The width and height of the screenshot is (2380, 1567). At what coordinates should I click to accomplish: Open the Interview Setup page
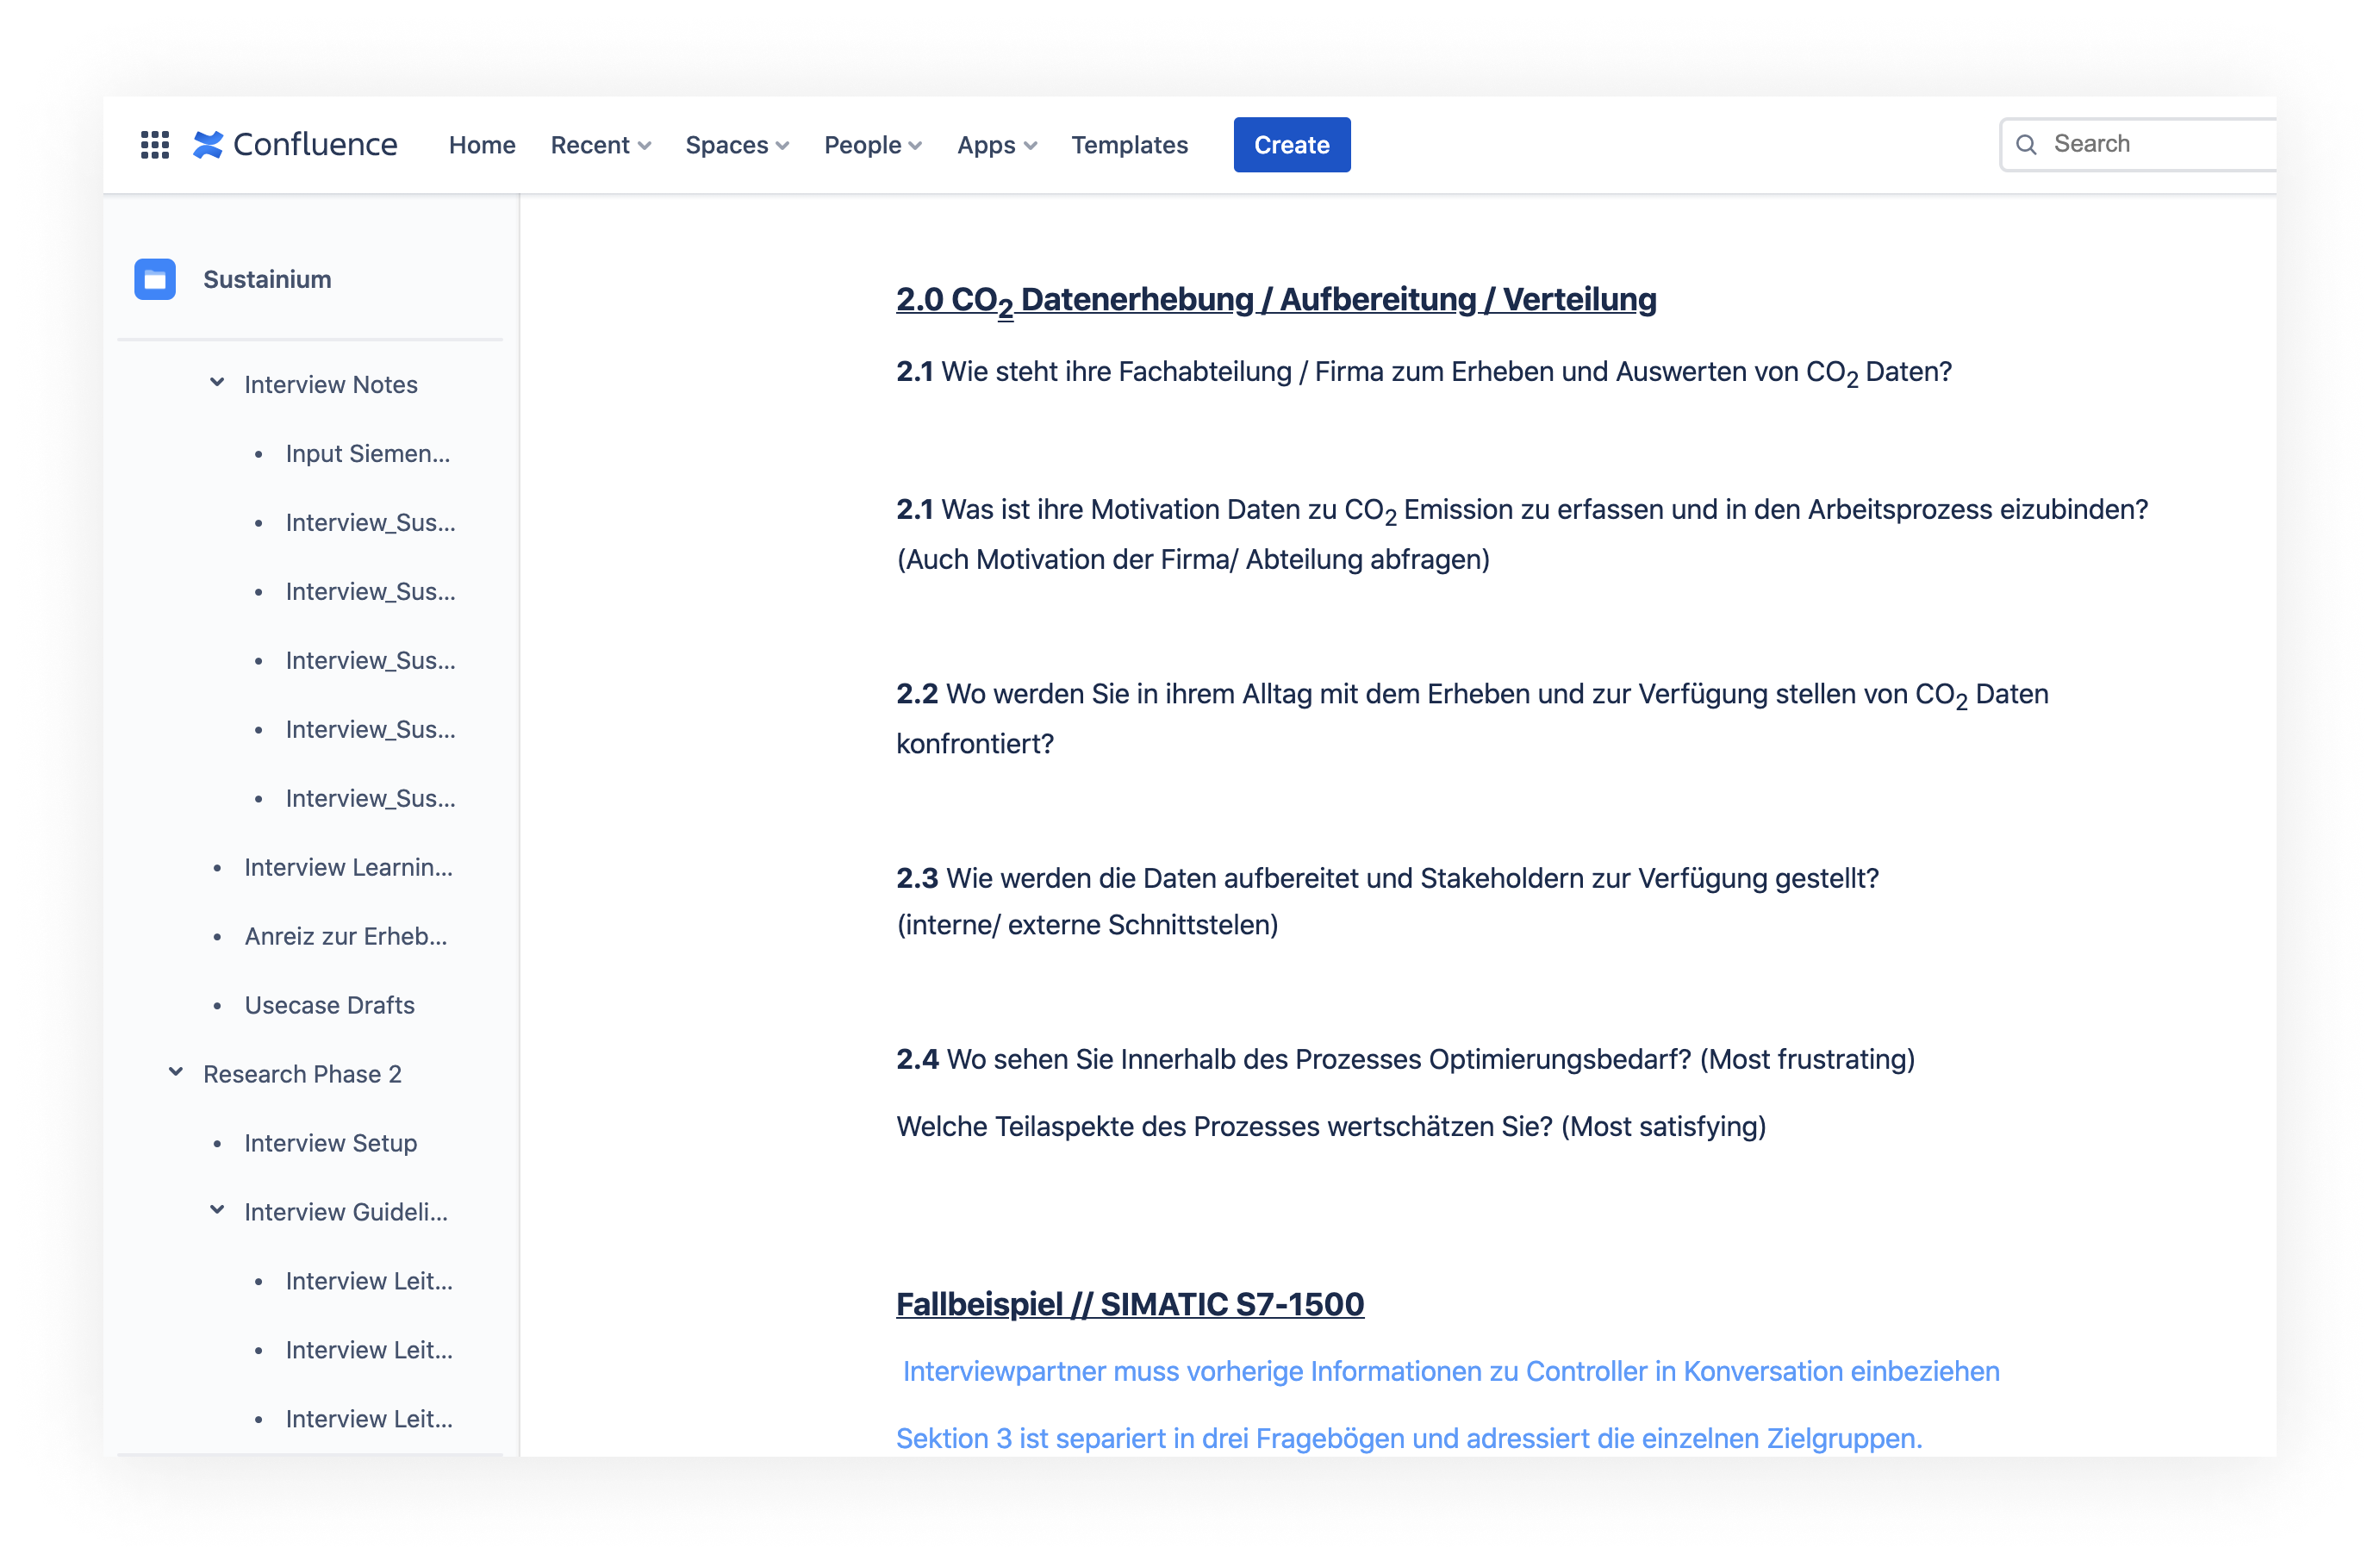[330, 1143]
